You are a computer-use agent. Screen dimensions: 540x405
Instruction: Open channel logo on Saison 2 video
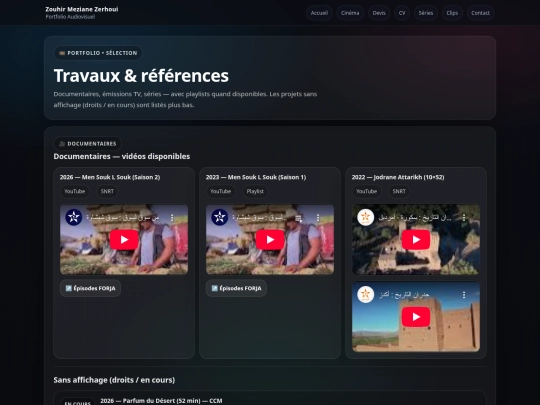coord(74,217)
